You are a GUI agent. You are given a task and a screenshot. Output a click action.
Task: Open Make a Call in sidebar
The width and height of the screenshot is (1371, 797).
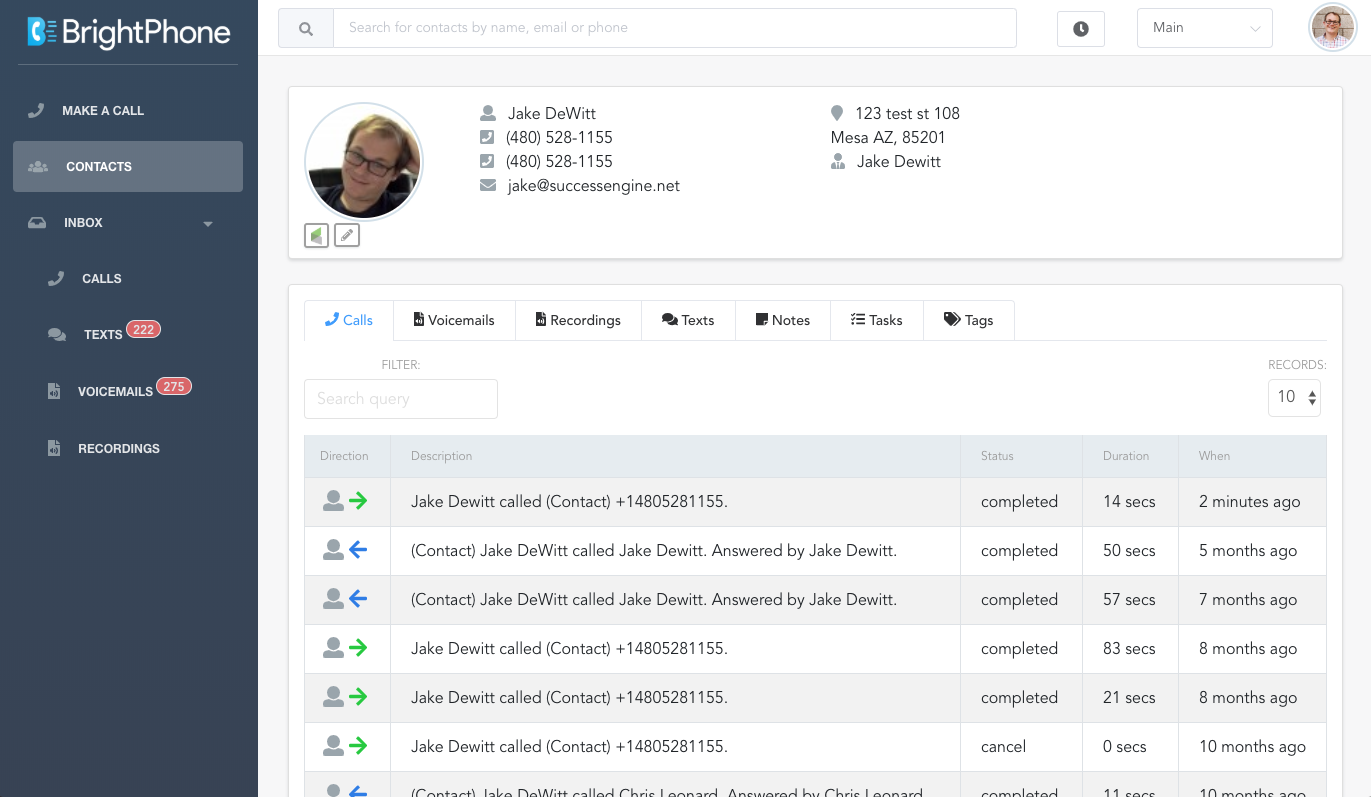coord(103,111)
